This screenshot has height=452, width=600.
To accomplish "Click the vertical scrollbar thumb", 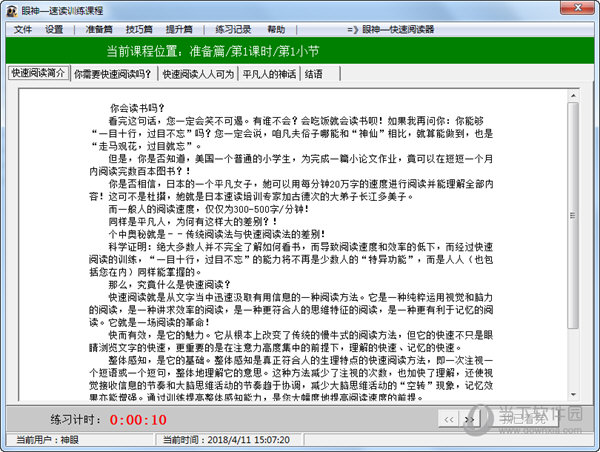I will (573, 215).
